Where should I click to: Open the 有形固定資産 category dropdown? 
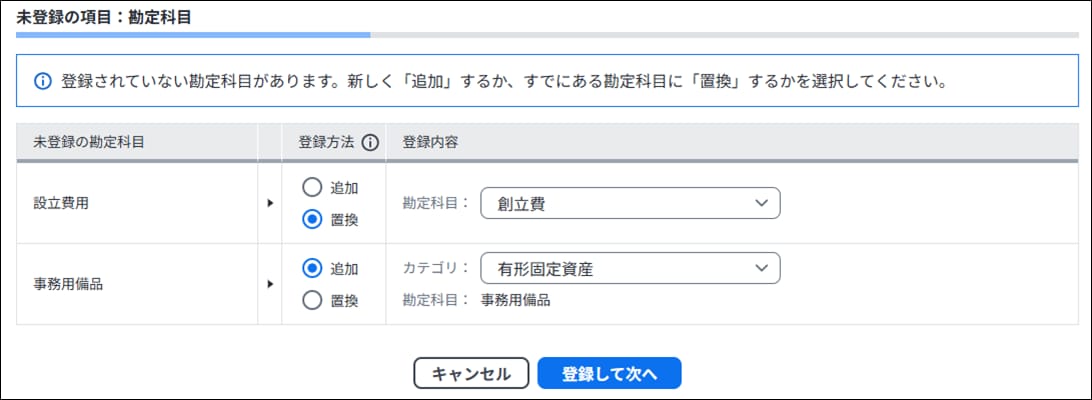tap(630, 268)
